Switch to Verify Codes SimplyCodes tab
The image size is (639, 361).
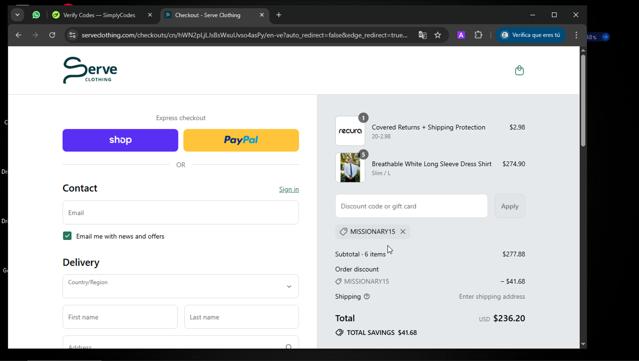(x=99, y=15)
